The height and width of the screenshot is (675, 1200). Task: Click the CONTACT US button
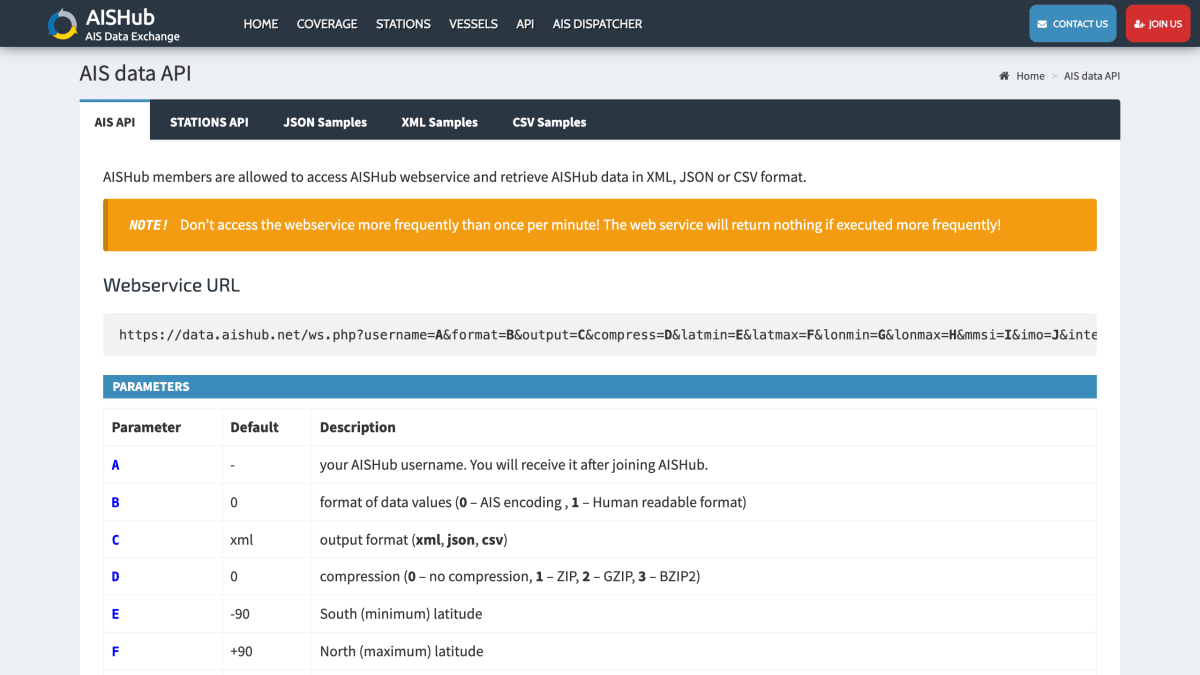(1073, 24)
